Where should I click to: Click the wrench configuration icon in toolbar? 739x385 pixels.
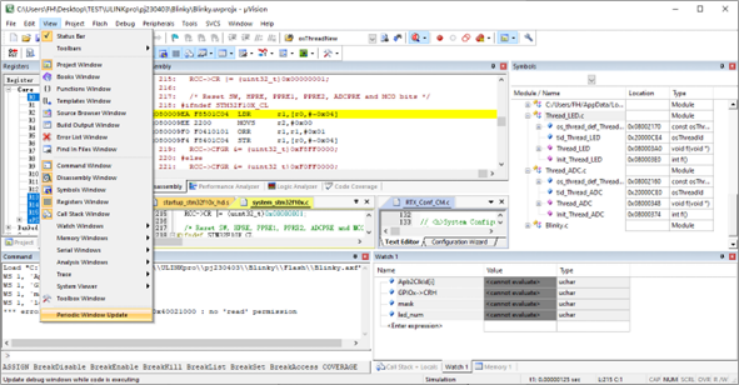pos(528,38)
